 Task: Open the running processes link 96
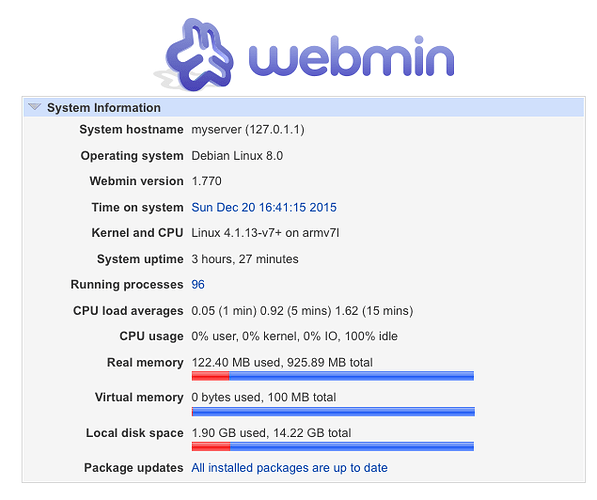198,284
